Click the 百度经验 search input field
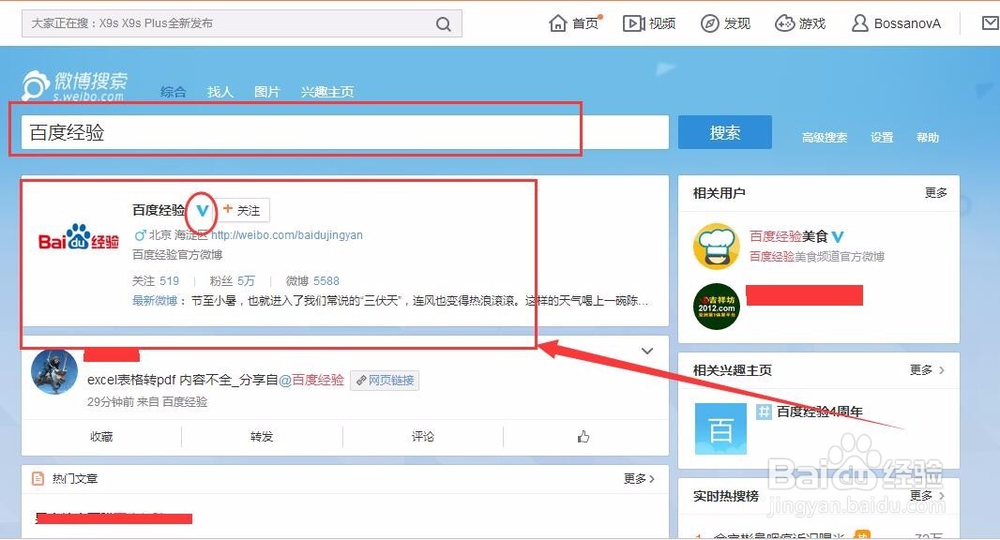Viewport: 1000px width, 540px height. (x=344, y=133)
